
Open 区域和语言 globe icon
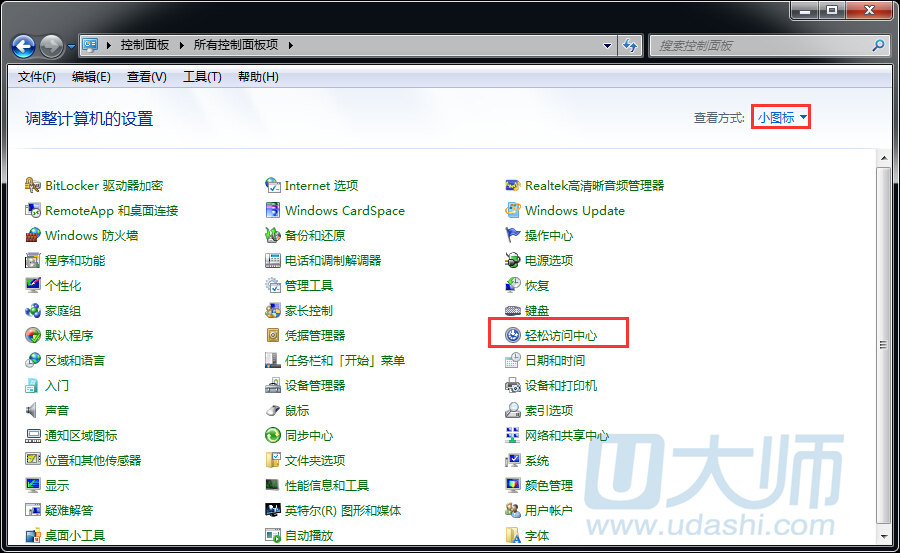pyautogui.click(x=33, y=360)
